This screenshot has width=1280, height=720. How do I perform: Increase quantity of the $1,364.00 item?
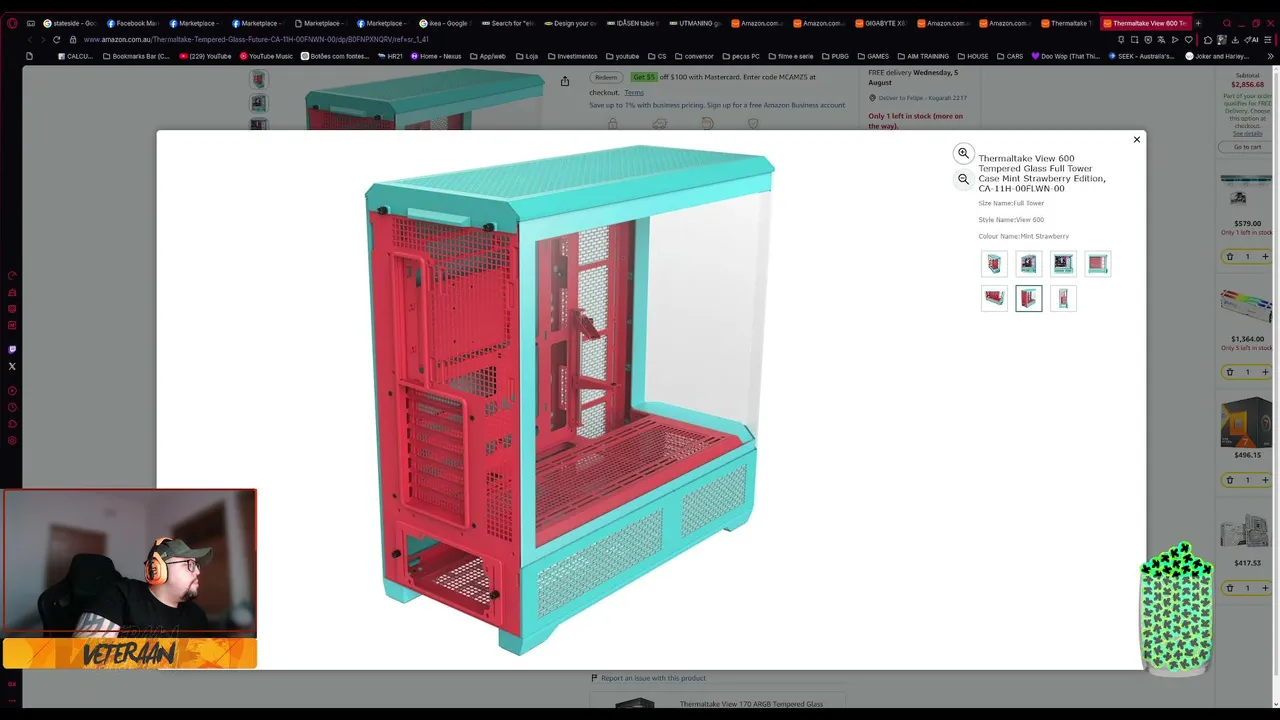coord(1265,372)
